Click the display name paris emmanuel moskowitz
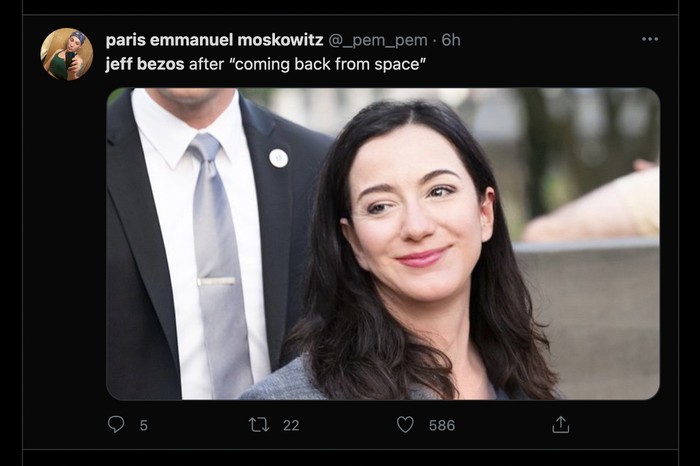700x466 pixels. pos(214,40)
